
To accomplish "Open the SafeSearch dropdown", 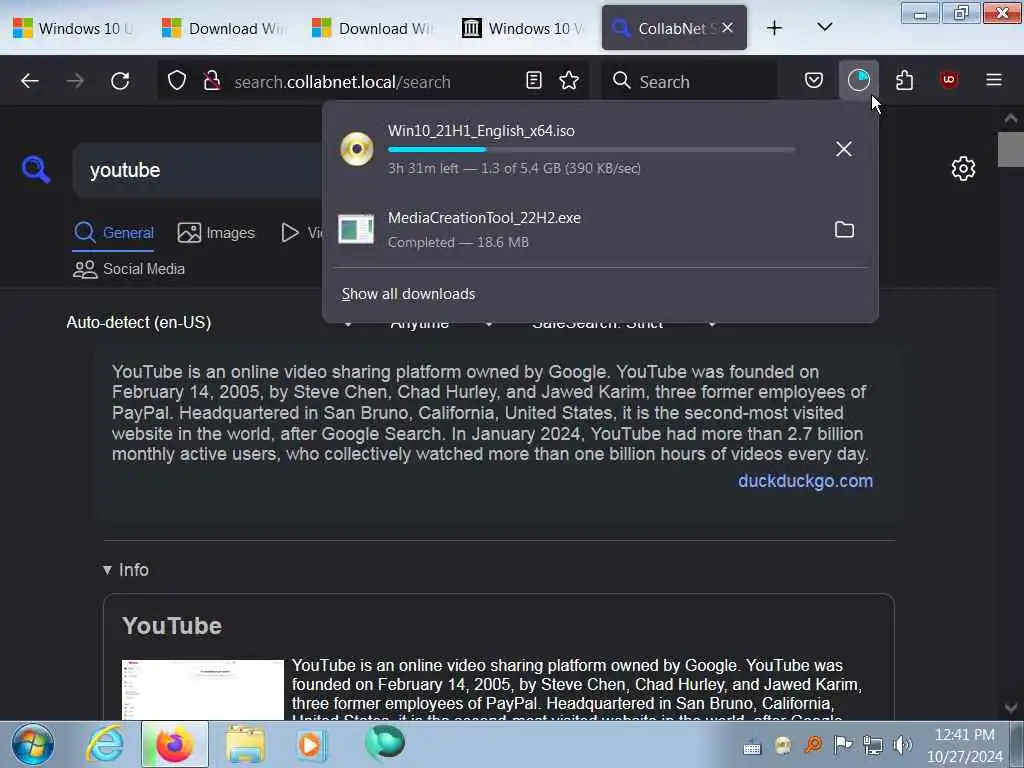I will (624, 323).
